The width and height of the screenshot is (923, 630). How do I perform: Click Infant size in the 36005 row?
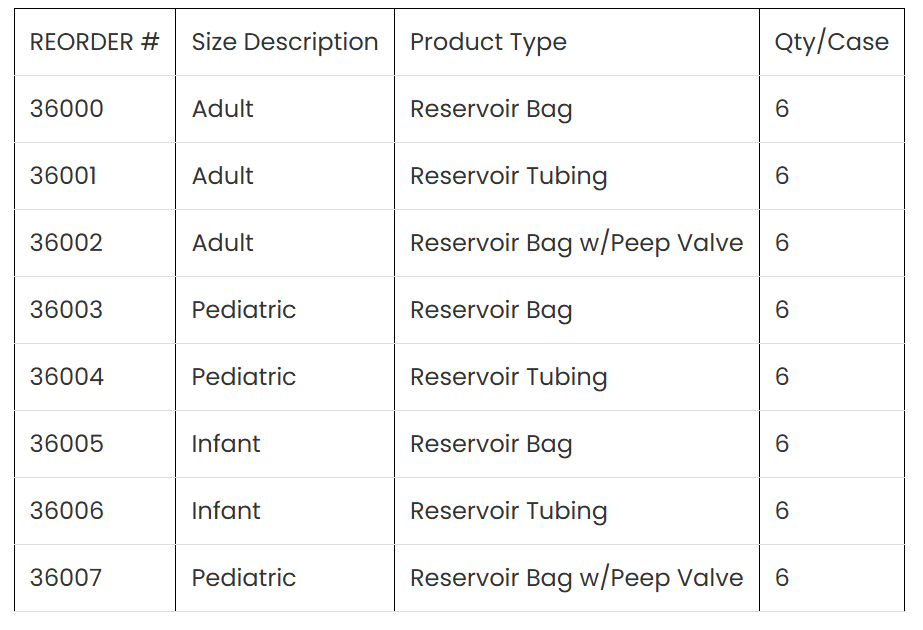[x=226, y=444]
